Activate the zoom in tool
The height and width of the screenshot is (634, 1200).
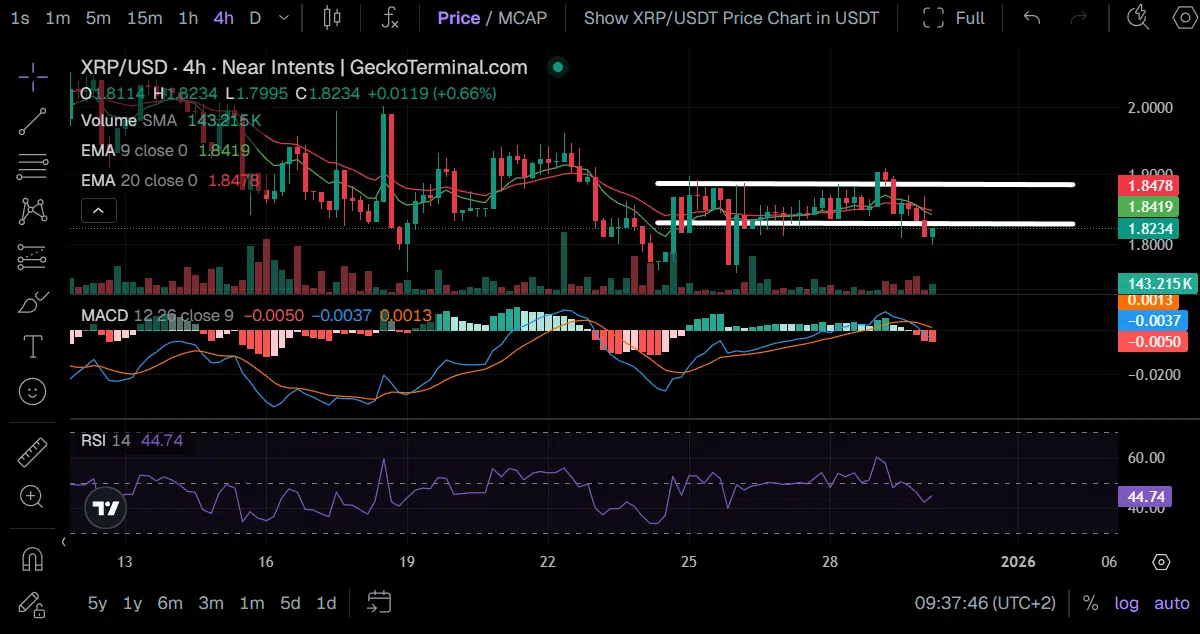tap(33, 497)
